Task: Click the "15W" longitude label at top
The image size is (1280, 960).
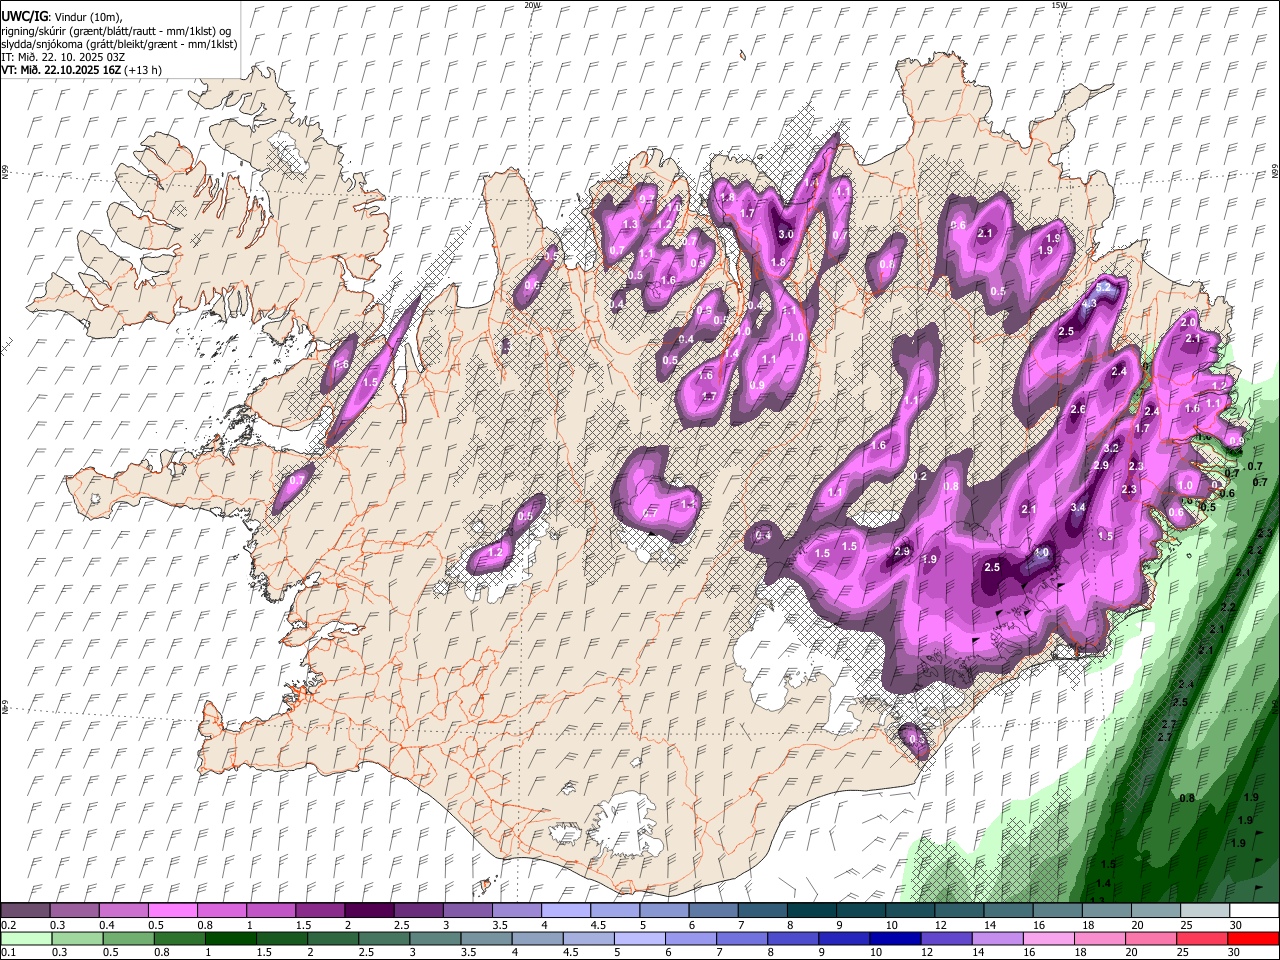Action: click(1059, 5)
